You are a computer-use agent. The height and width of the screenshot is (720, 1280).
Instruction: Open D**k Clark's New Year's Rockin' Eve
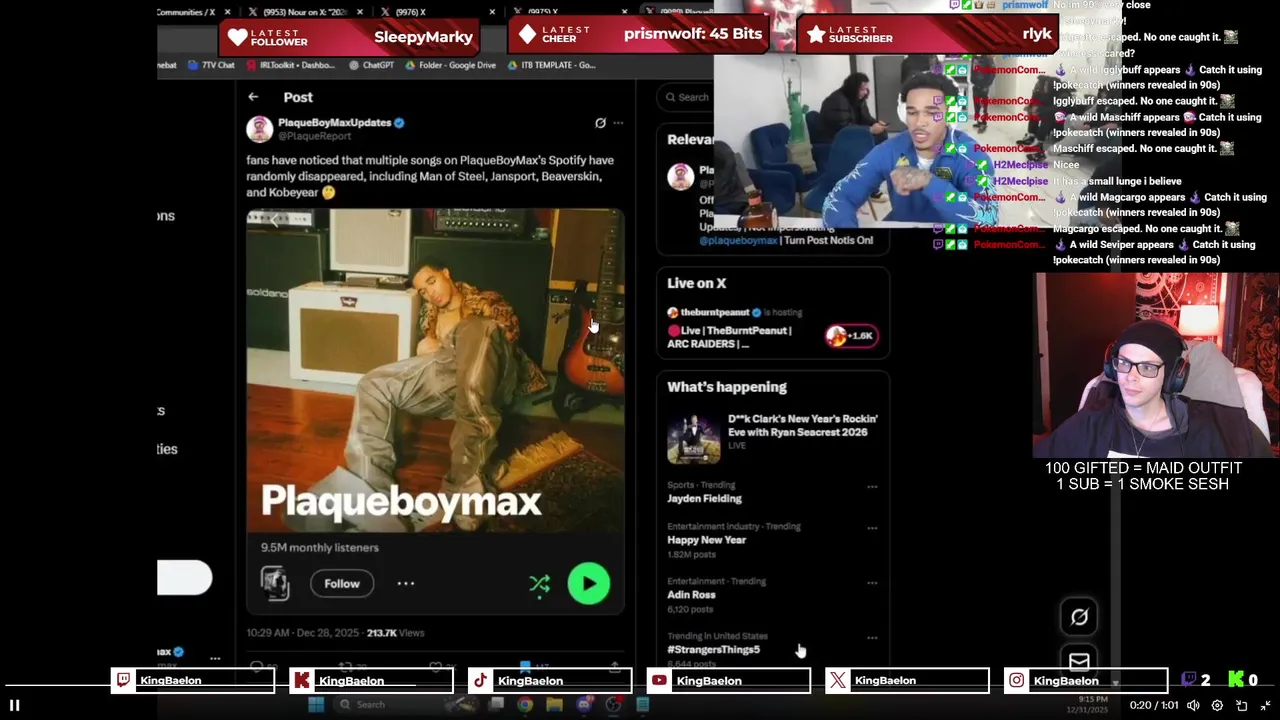point(803,425)
